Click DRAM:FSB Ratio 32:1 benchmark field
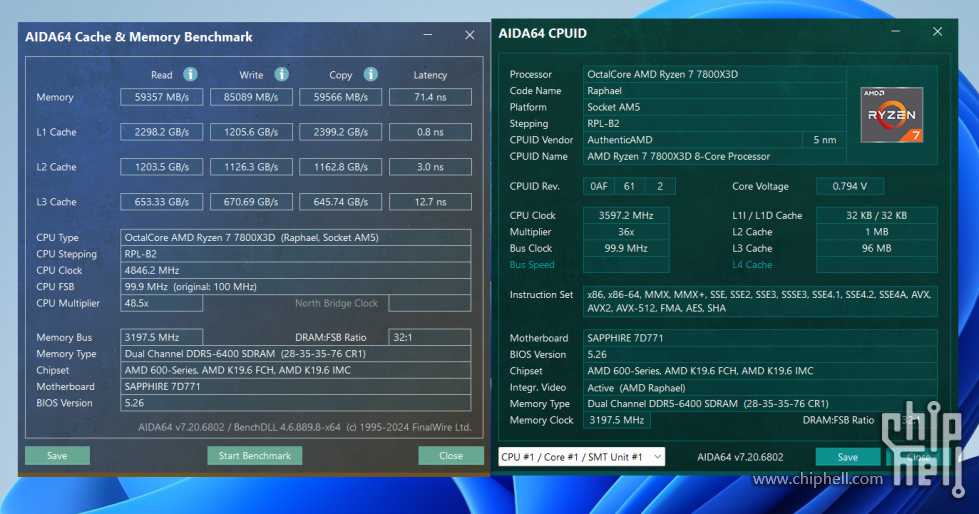This screenshot has height=514, width=979. [430, 337]
